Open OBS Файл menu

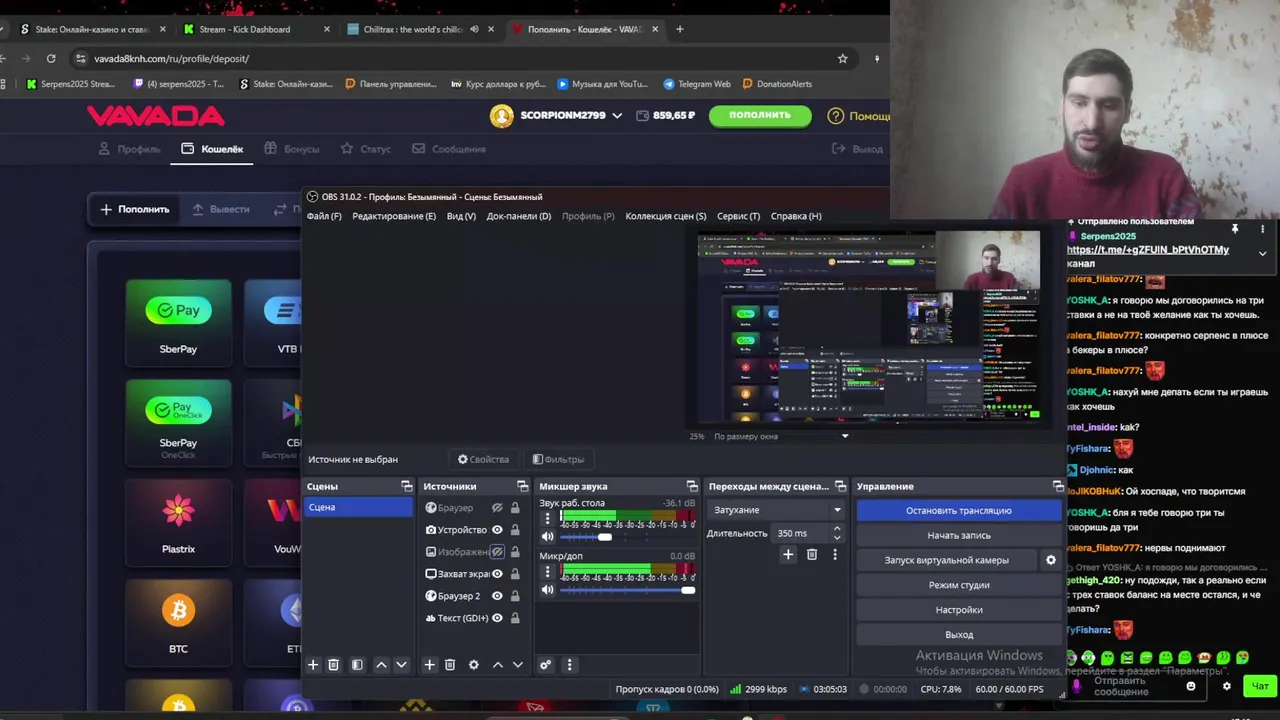click(x=324, y=216)
